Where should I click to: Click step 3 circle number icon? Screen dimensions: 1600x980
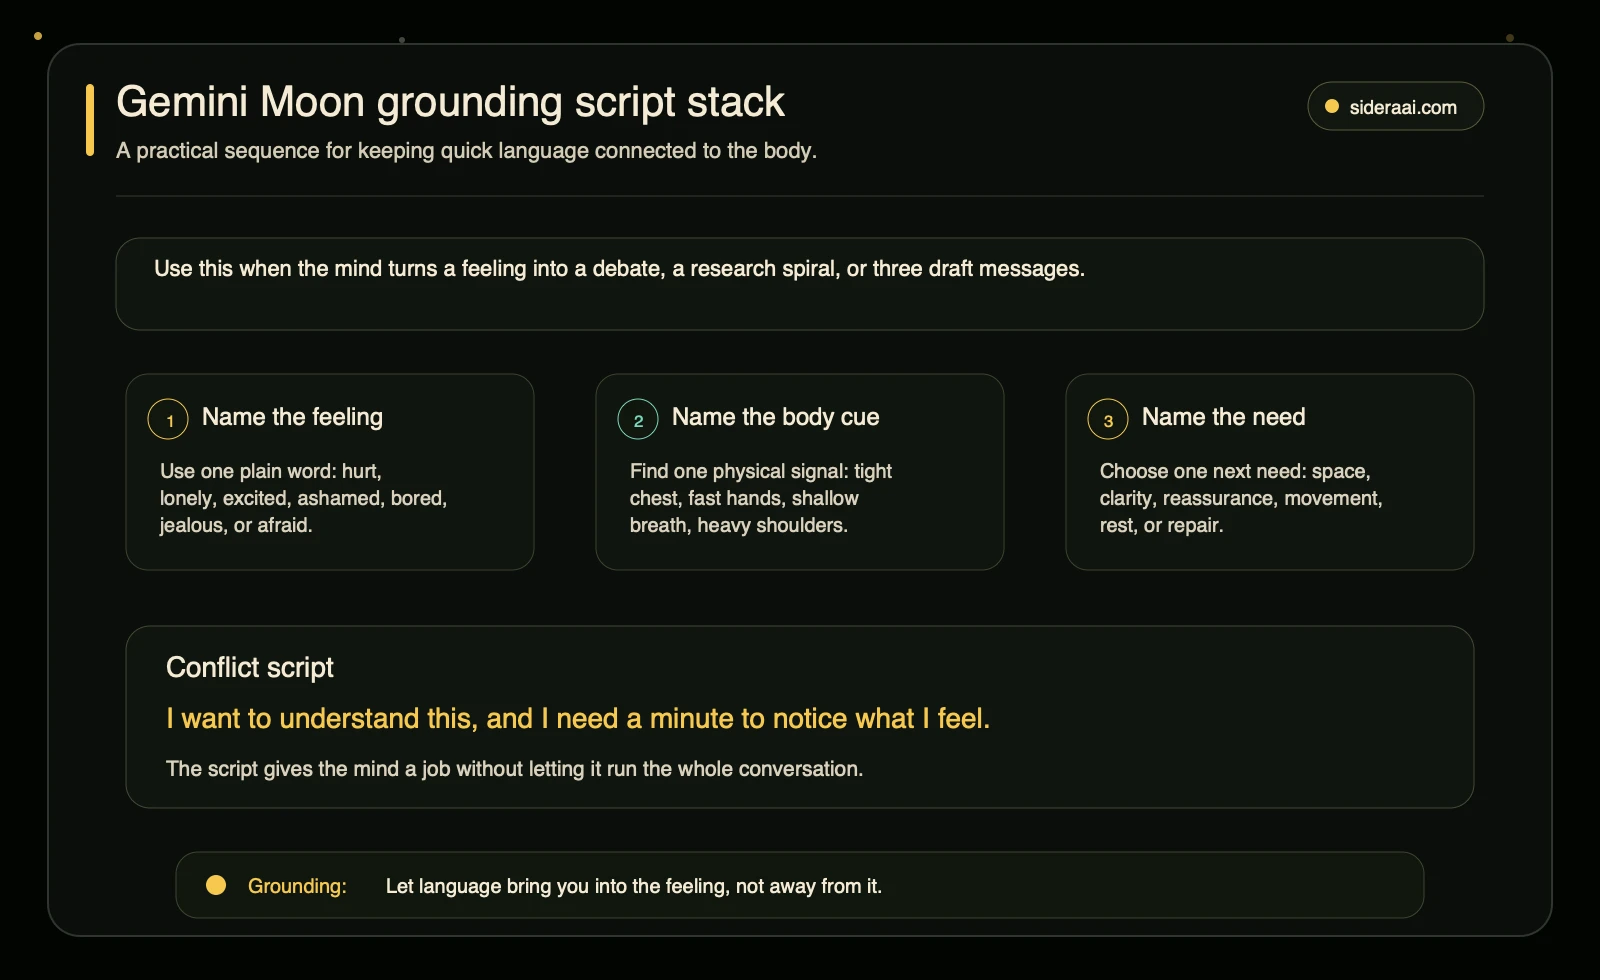(x=1108, y=420)
